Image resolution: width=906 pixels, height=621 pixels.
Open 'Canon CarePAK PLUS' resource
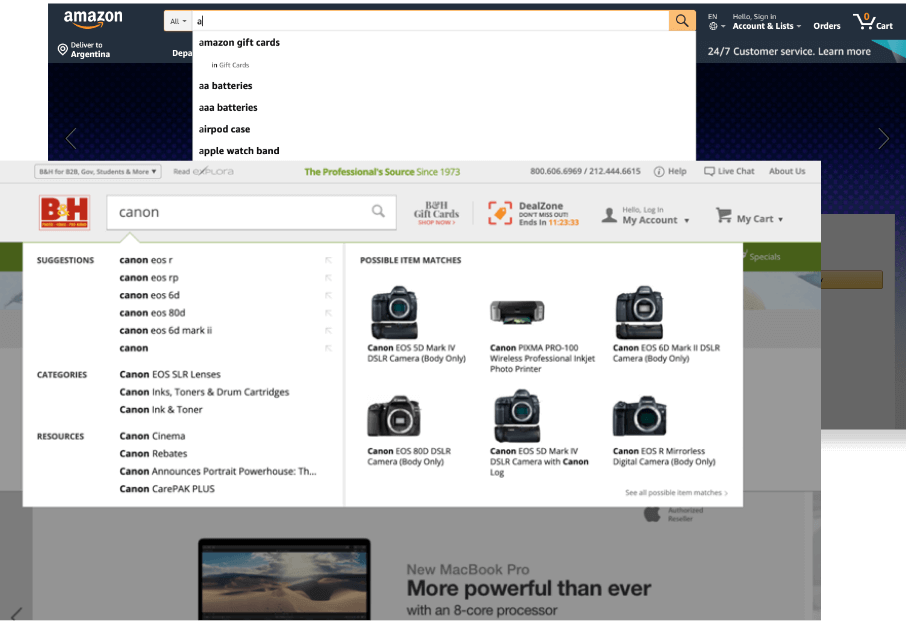click(167, 489)
